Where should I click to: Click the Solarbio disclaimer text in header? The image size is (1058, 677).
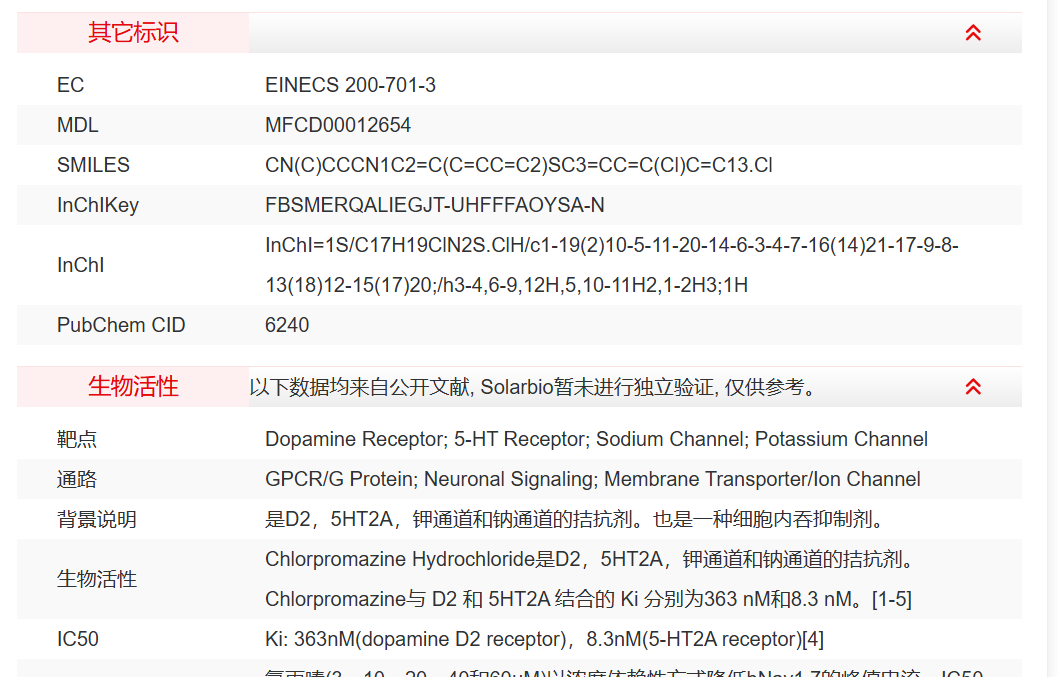click(533, 387)
